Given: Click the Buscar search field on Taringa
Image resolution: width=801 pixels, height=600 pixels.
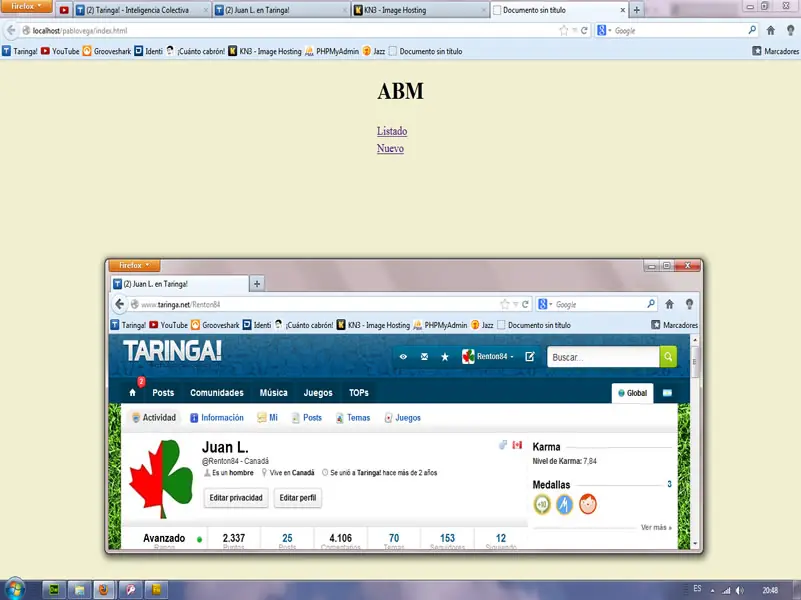Looking at the screenshot, I should (x=603, y=357).
